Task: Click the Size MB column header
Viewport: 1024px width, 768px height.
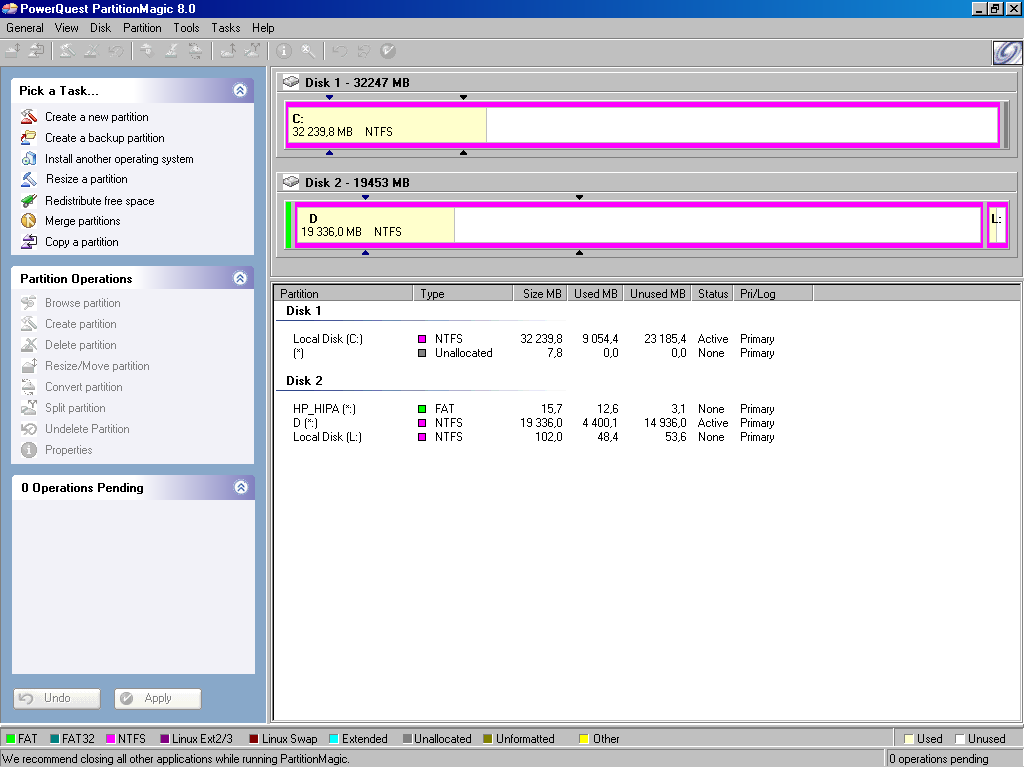Action: point(541,294)
